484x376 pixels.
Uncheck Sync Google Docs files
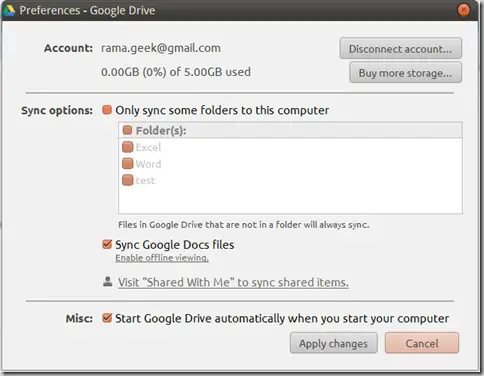point(107,244)
